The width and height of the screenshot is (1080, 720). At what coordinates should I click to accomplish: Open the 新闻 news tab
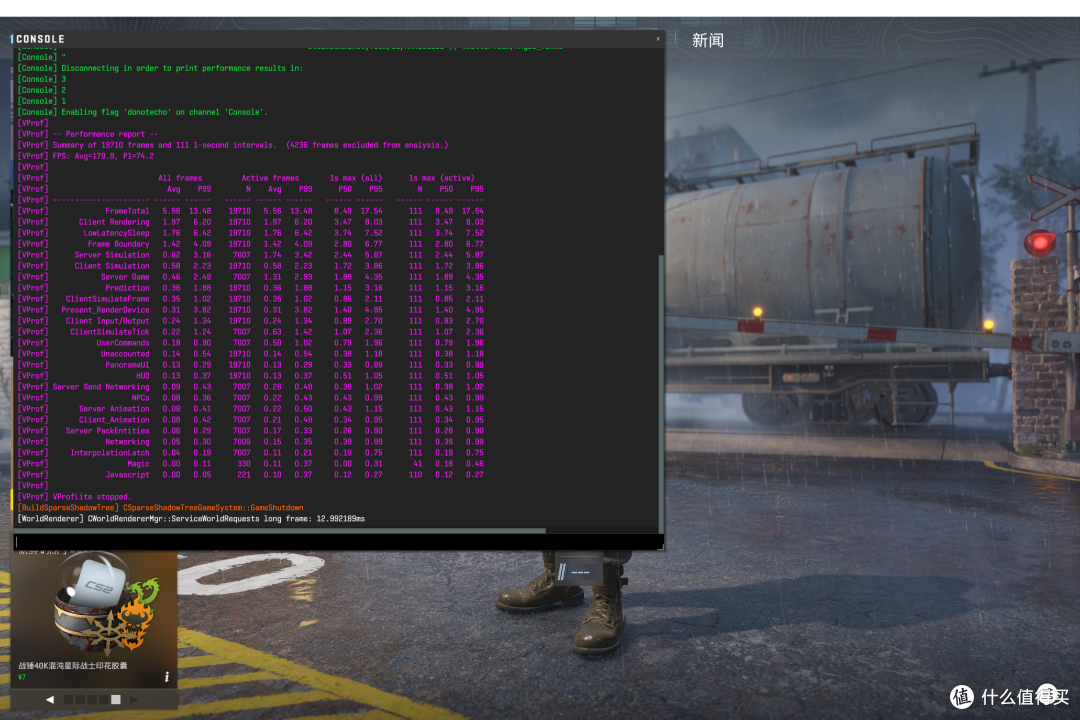707,40
